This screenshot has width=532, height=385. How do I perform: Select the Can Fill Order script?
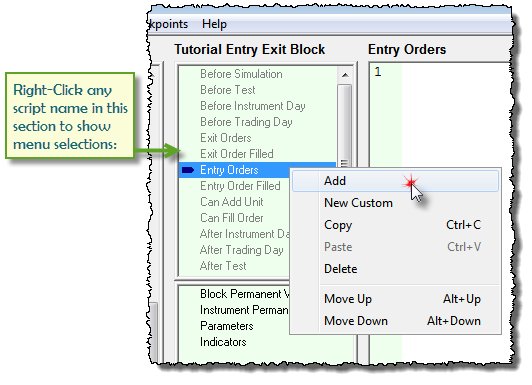(232, 218)
